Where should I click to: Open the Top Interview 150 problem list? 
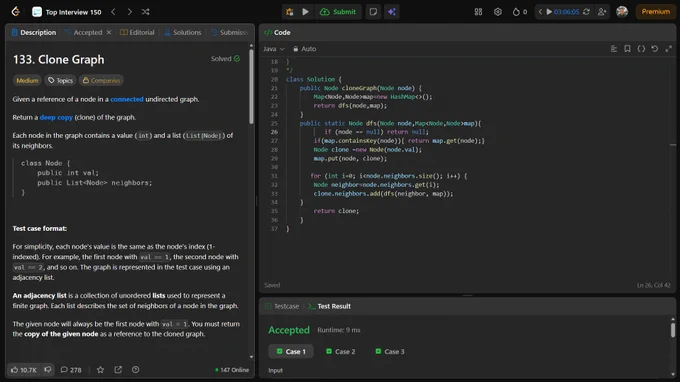(67, 12)
